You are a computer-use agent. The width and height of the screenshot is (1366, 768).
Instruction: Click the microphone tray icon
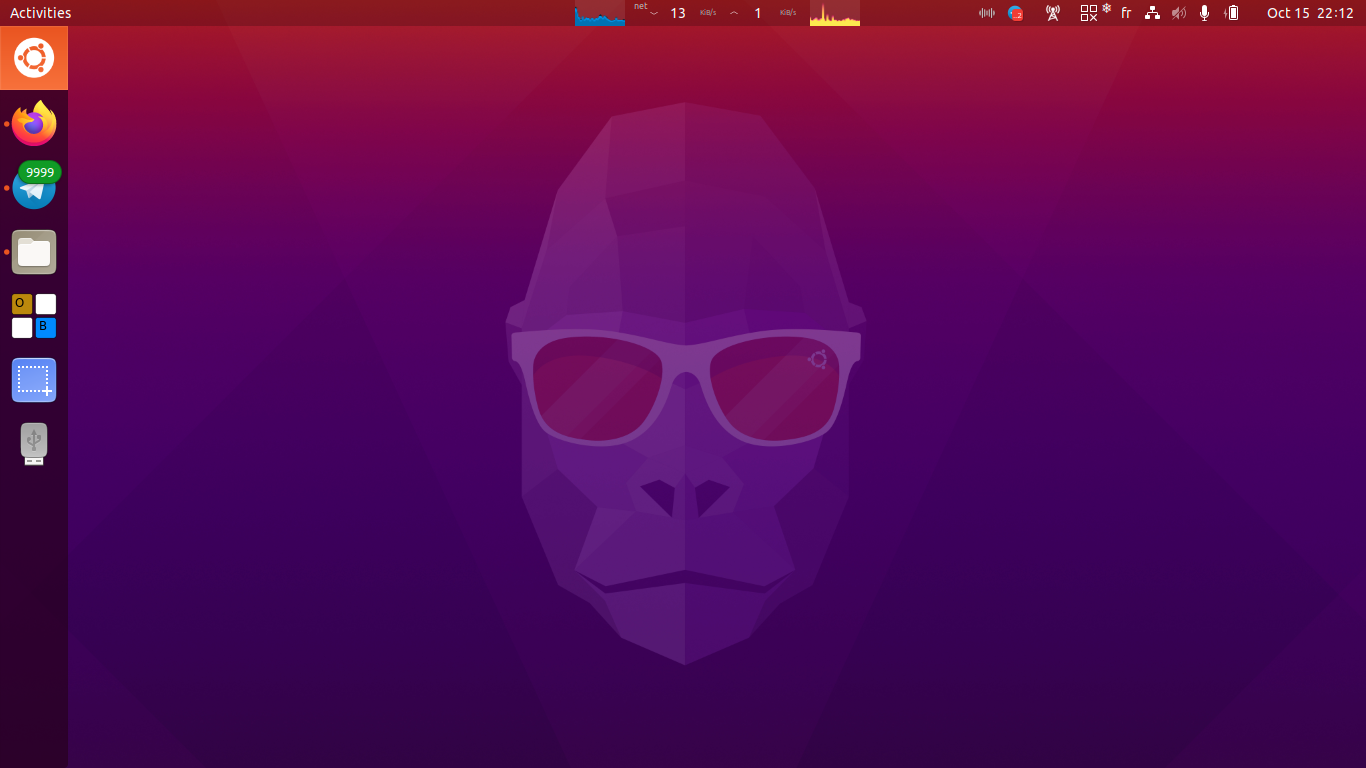point(1205,13)
